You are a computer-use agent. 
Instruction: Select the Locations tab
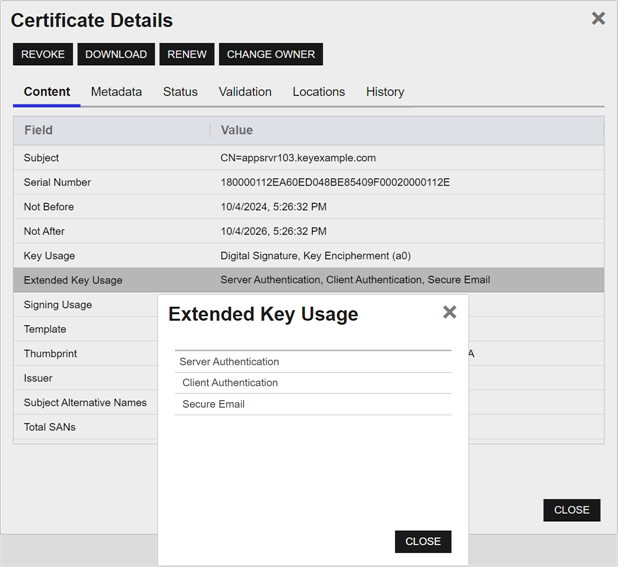click(x=318, y=92)
